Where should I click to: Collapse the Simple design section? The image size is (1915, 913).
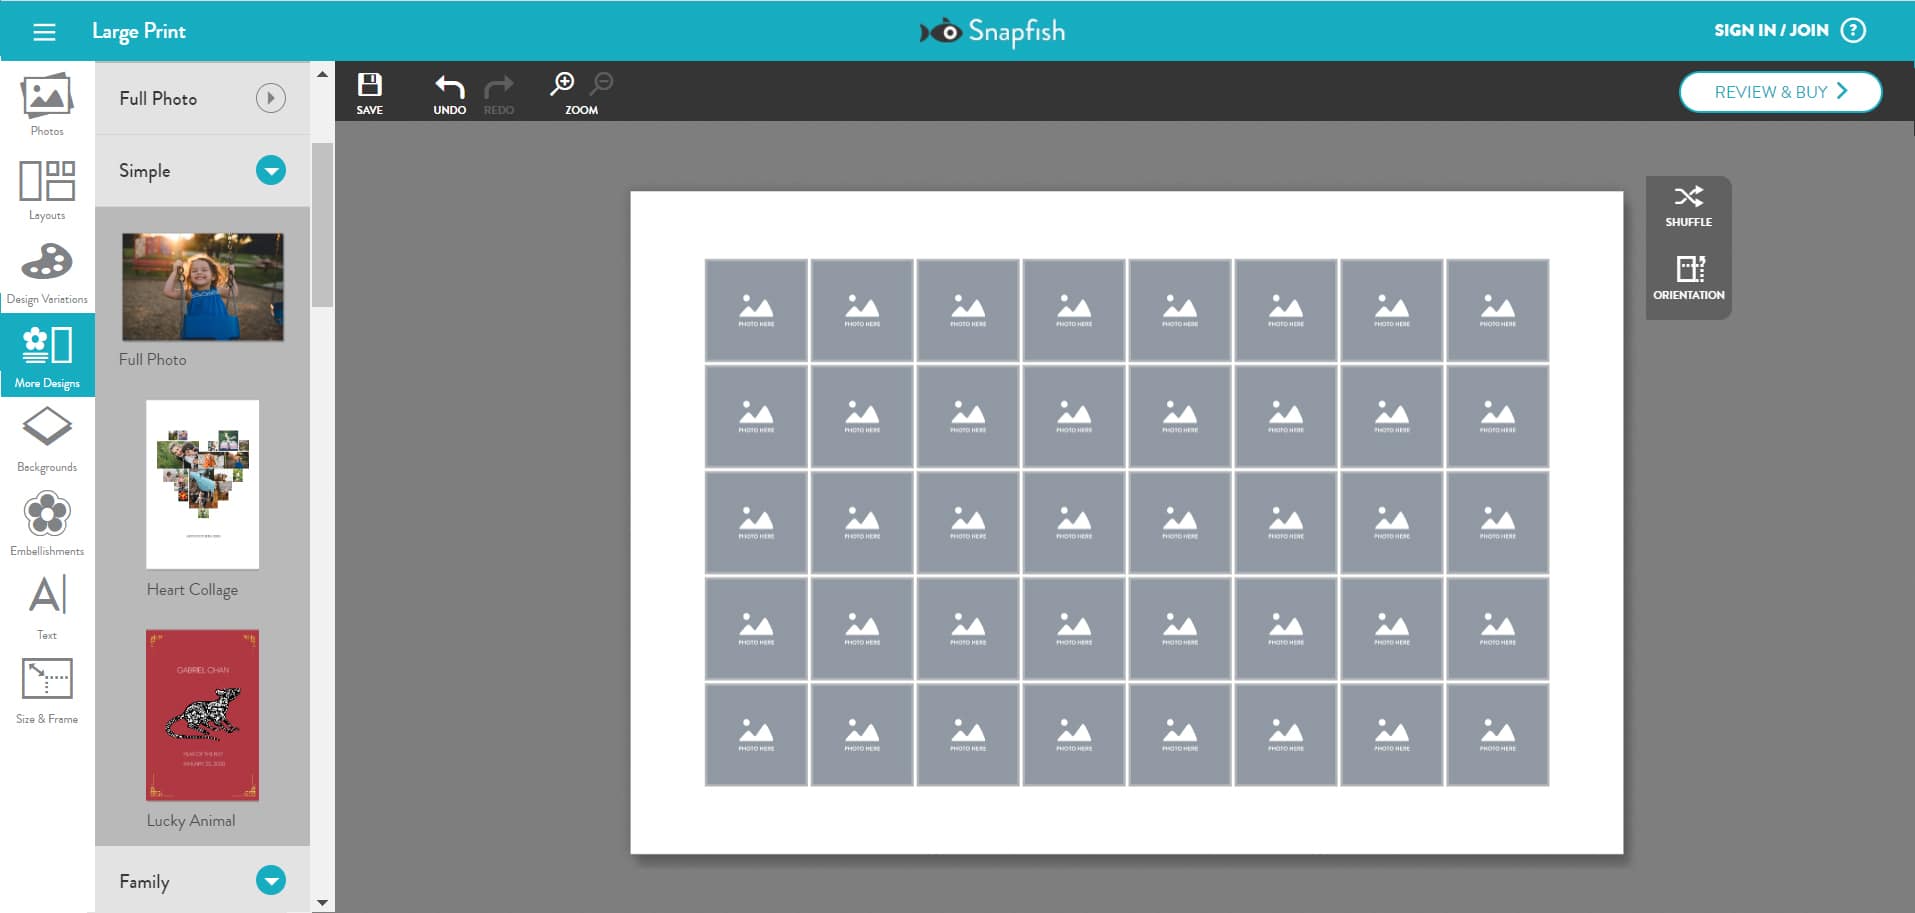pos(269,170)
